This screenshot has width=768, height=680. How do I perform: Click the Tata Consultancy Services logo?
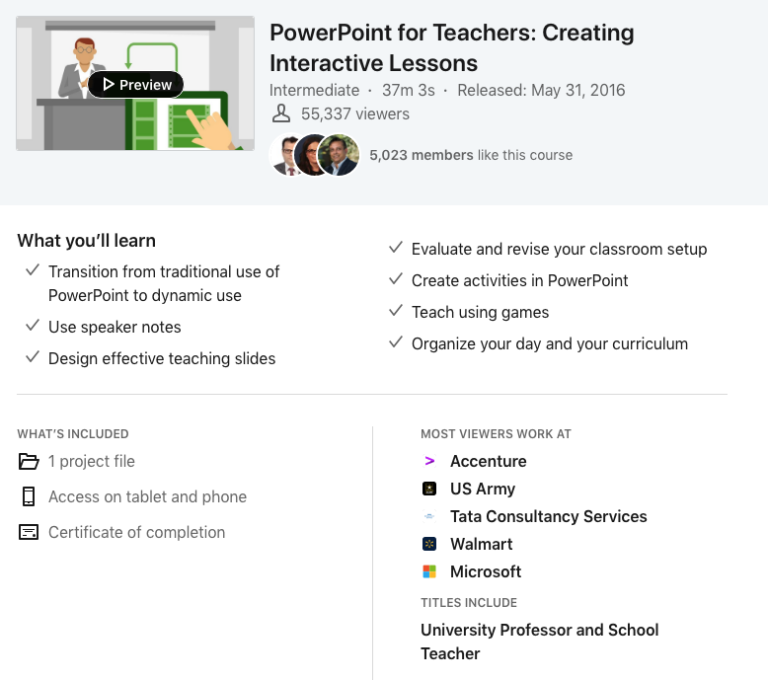pos(430,517)
